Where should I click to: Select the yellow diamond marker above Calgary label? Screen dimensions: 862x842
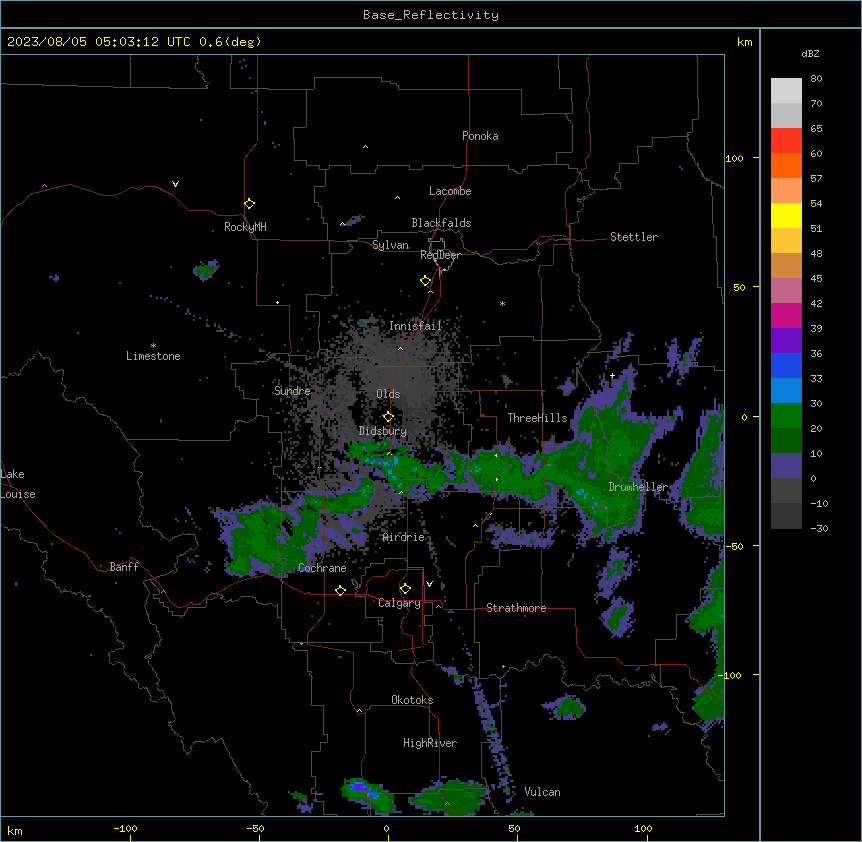coord(406,589)
